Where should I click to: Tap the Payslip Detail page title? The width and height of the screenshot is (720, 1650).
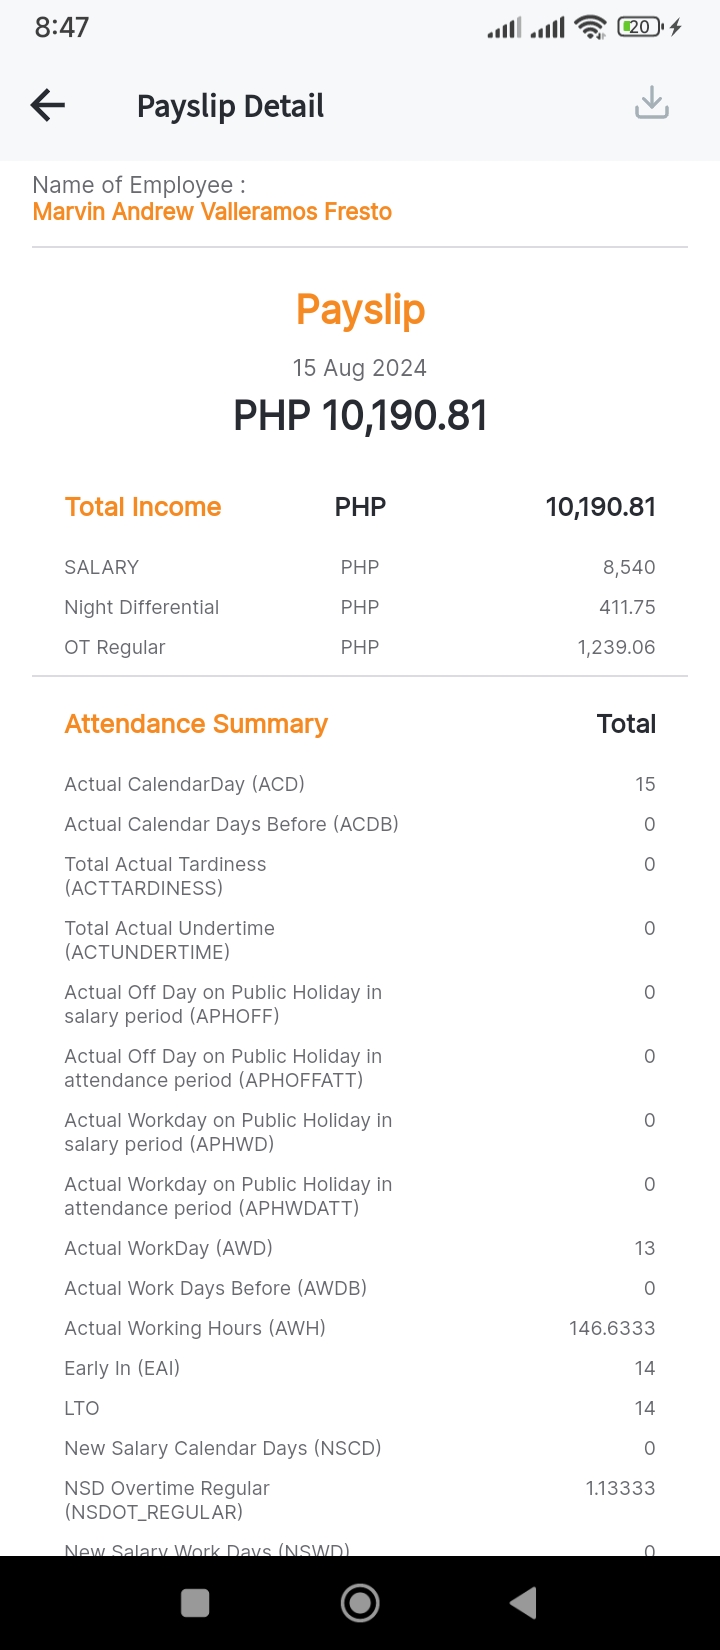pyautogui.click(x=230, y=106)
